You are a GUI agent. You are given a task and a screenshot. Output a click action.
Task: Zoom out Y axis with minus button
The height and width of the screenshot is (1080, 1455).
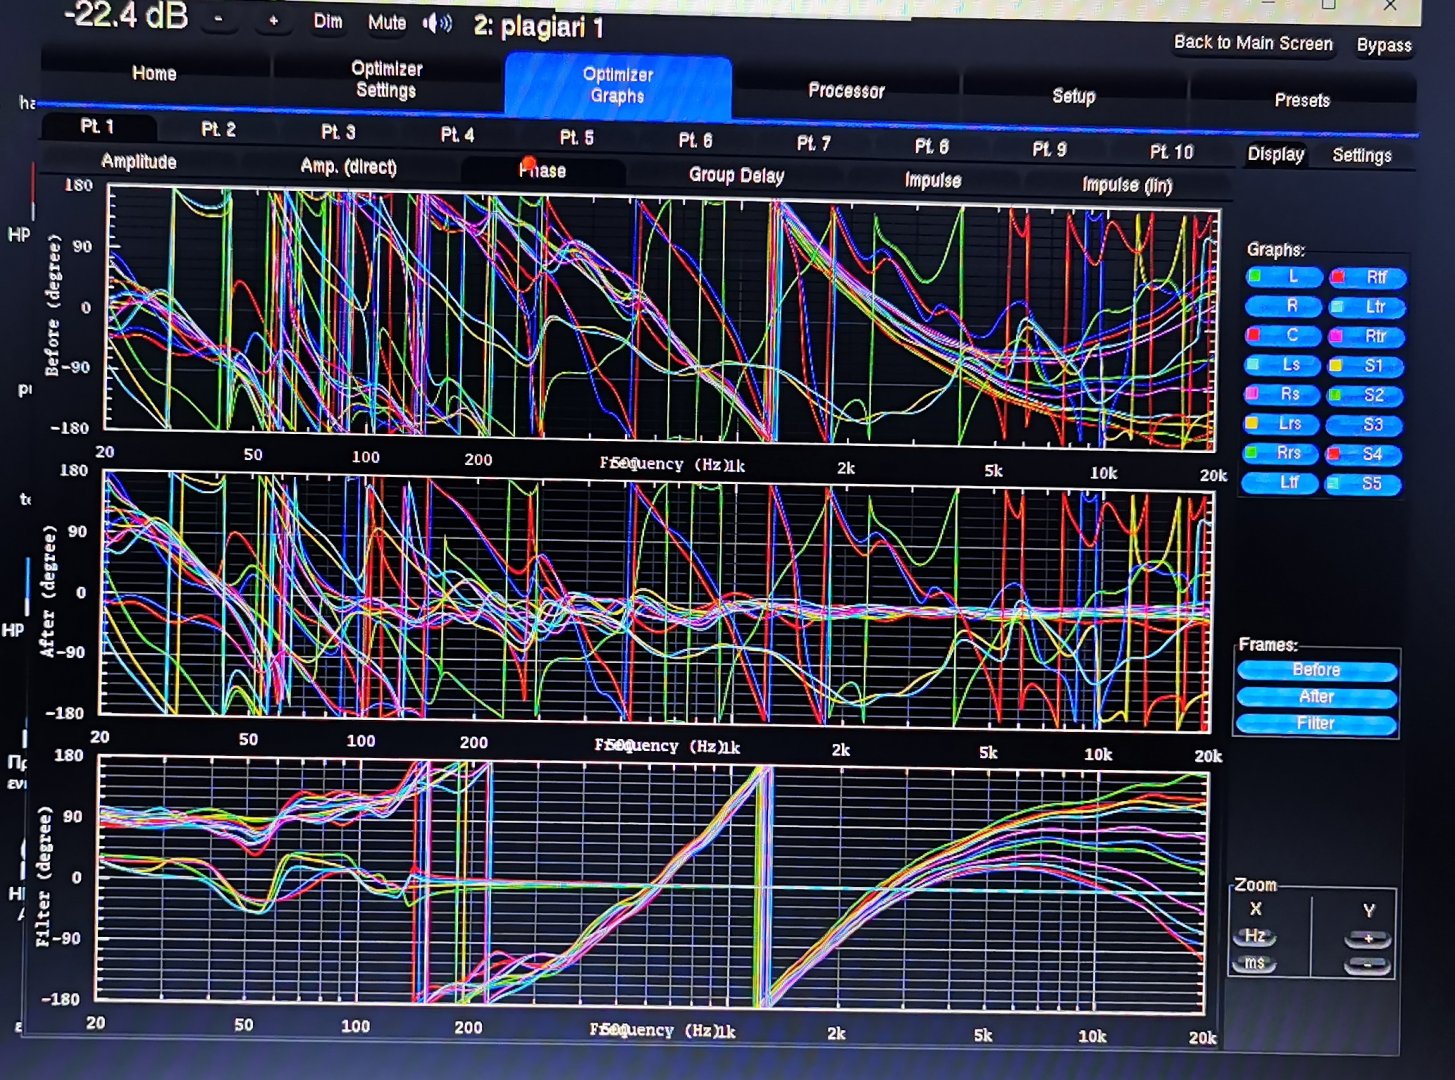[x=1367, y=964]
